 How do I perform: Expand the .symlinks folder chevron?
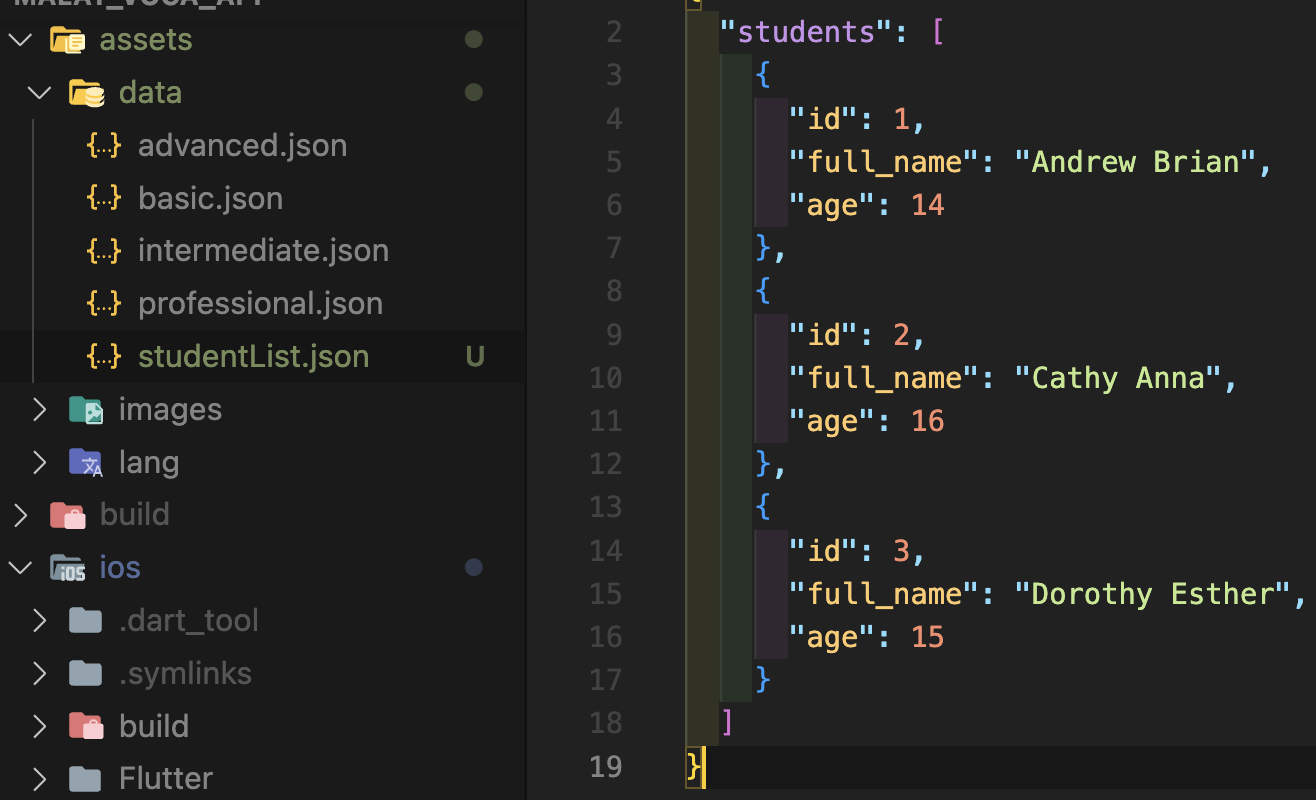(39, 674)
